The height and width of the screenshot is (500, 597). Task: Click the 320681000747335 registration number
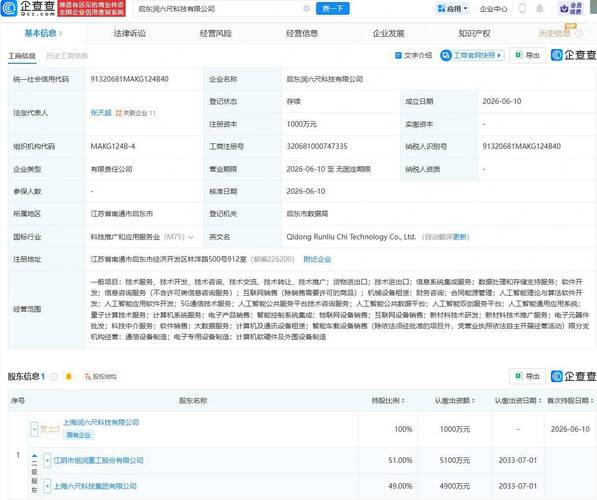[x=317, y=146]
